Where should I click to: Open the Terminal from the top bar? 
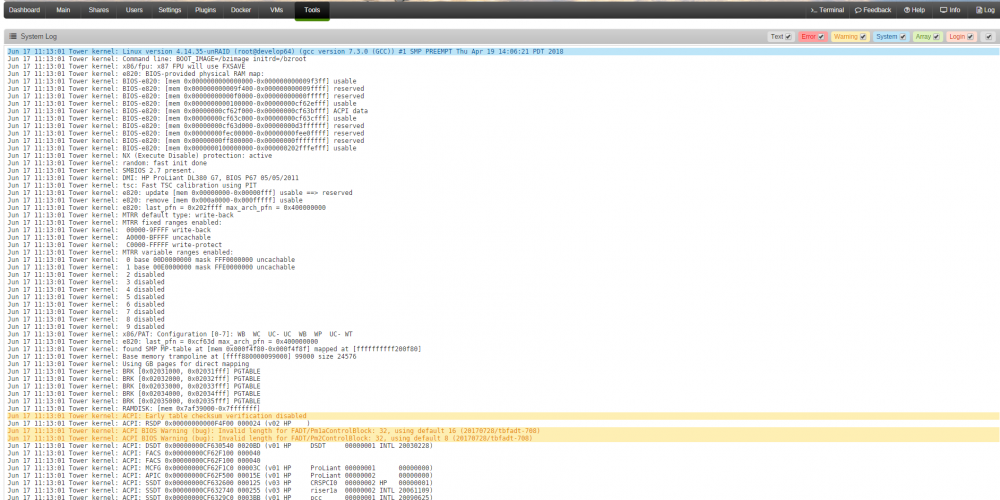tap(827, 10)
